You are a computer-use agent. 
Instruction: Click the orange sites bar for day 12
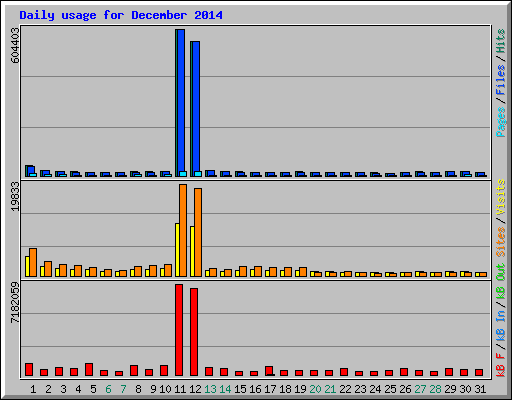198,232
